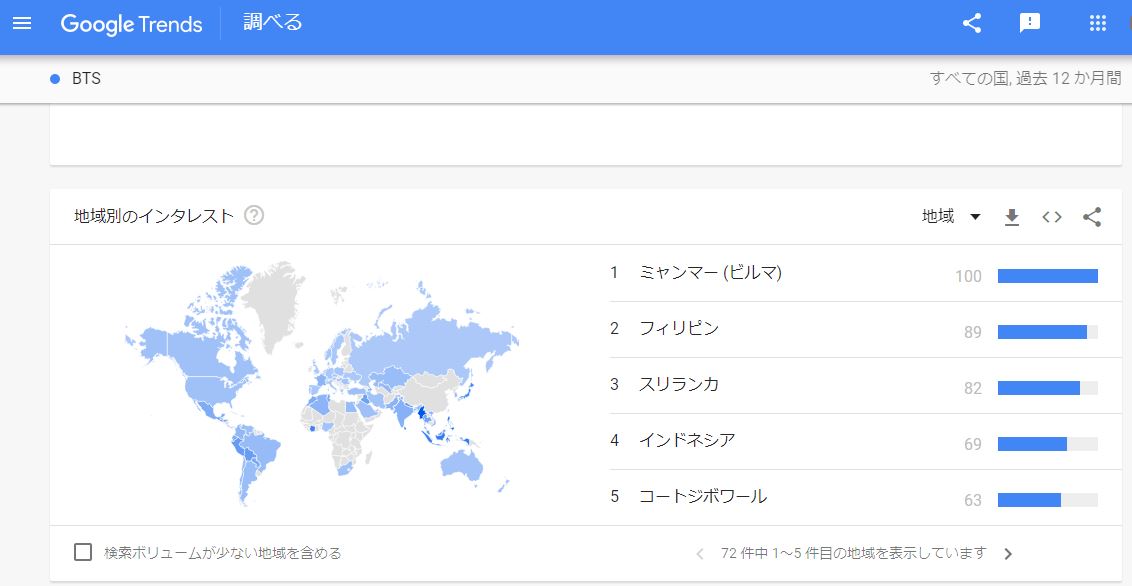Open the hamburger main menu
This screenshot has width=1132, height=586.
(x=22, y=23)
